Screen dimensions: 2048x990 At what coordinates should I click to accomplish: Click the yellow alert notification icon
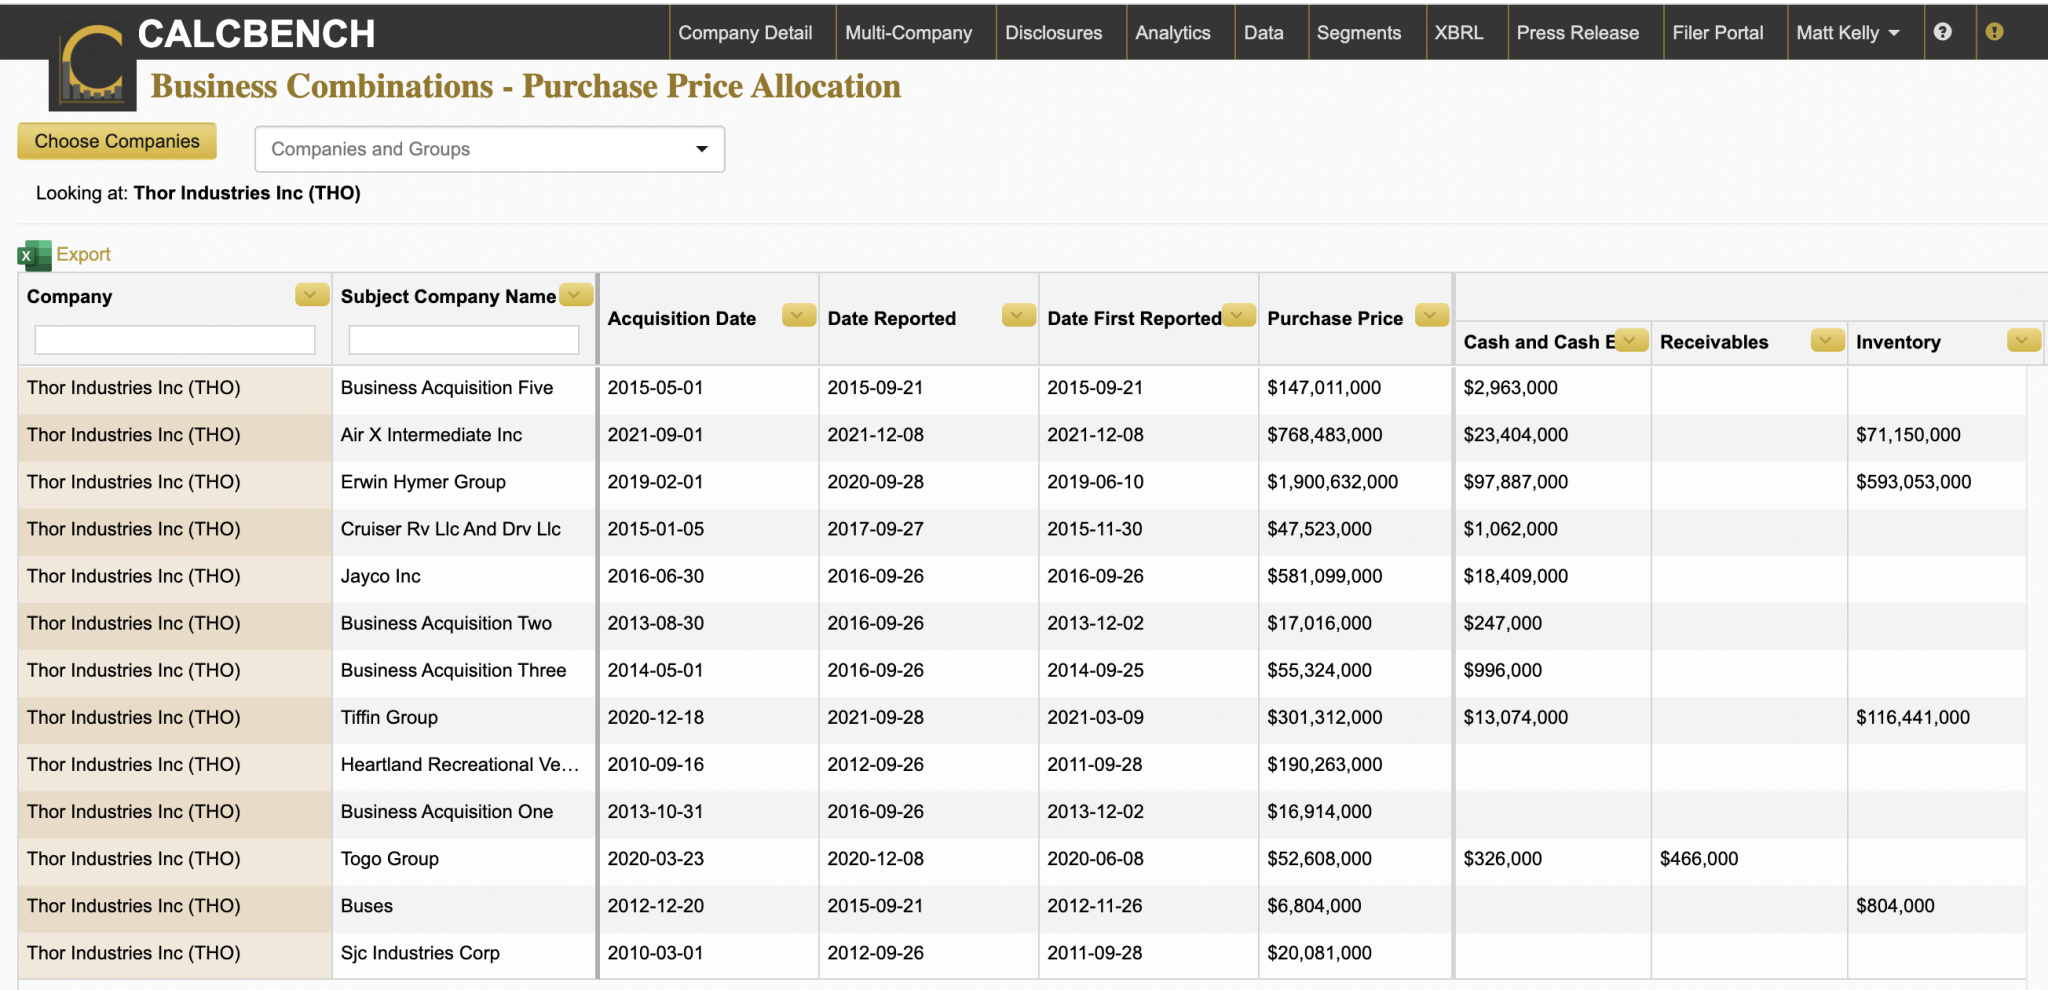tap(1994, 32)
